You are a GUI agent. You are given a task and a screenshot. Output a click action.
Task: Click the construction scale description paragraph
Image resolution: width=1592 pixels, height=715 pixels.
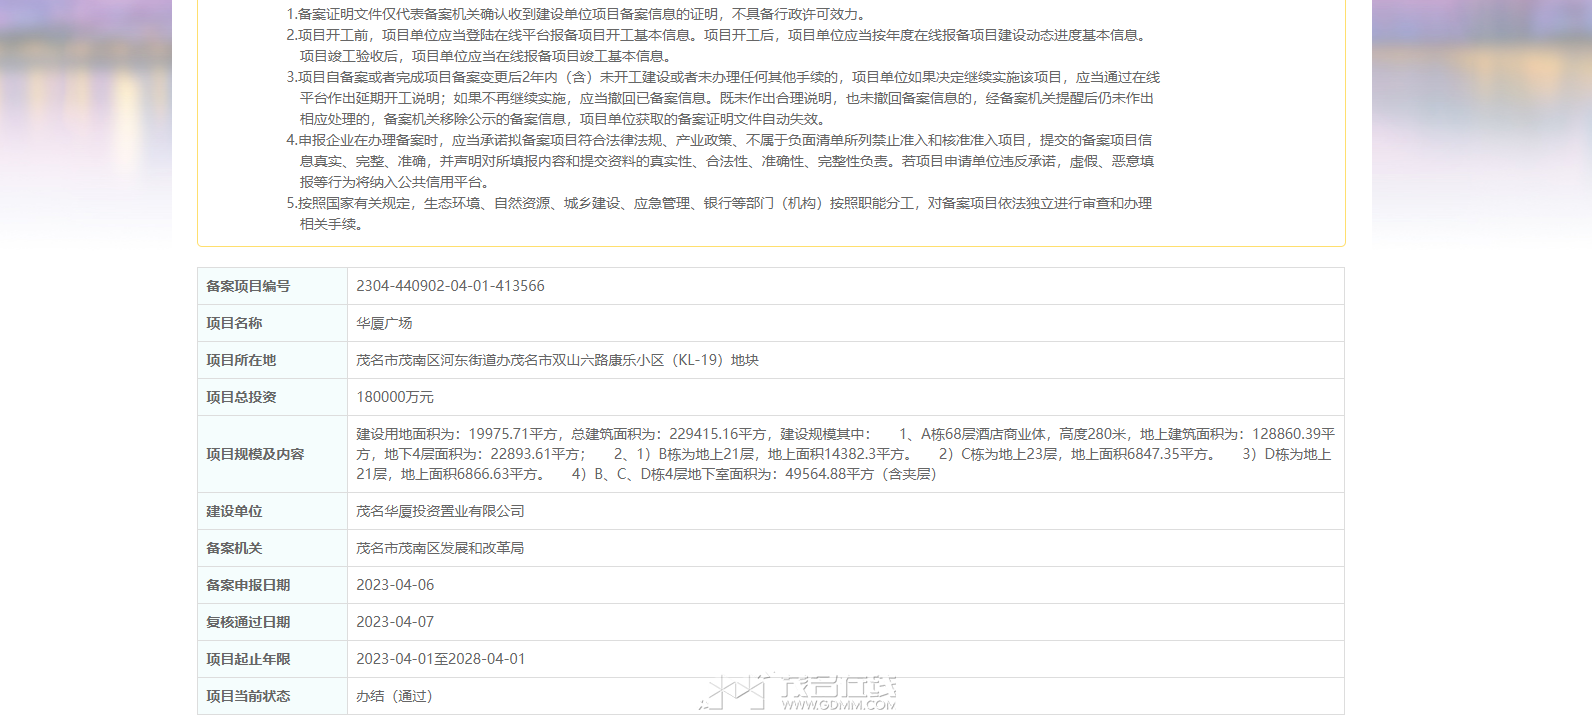click(x=845, y=454)
